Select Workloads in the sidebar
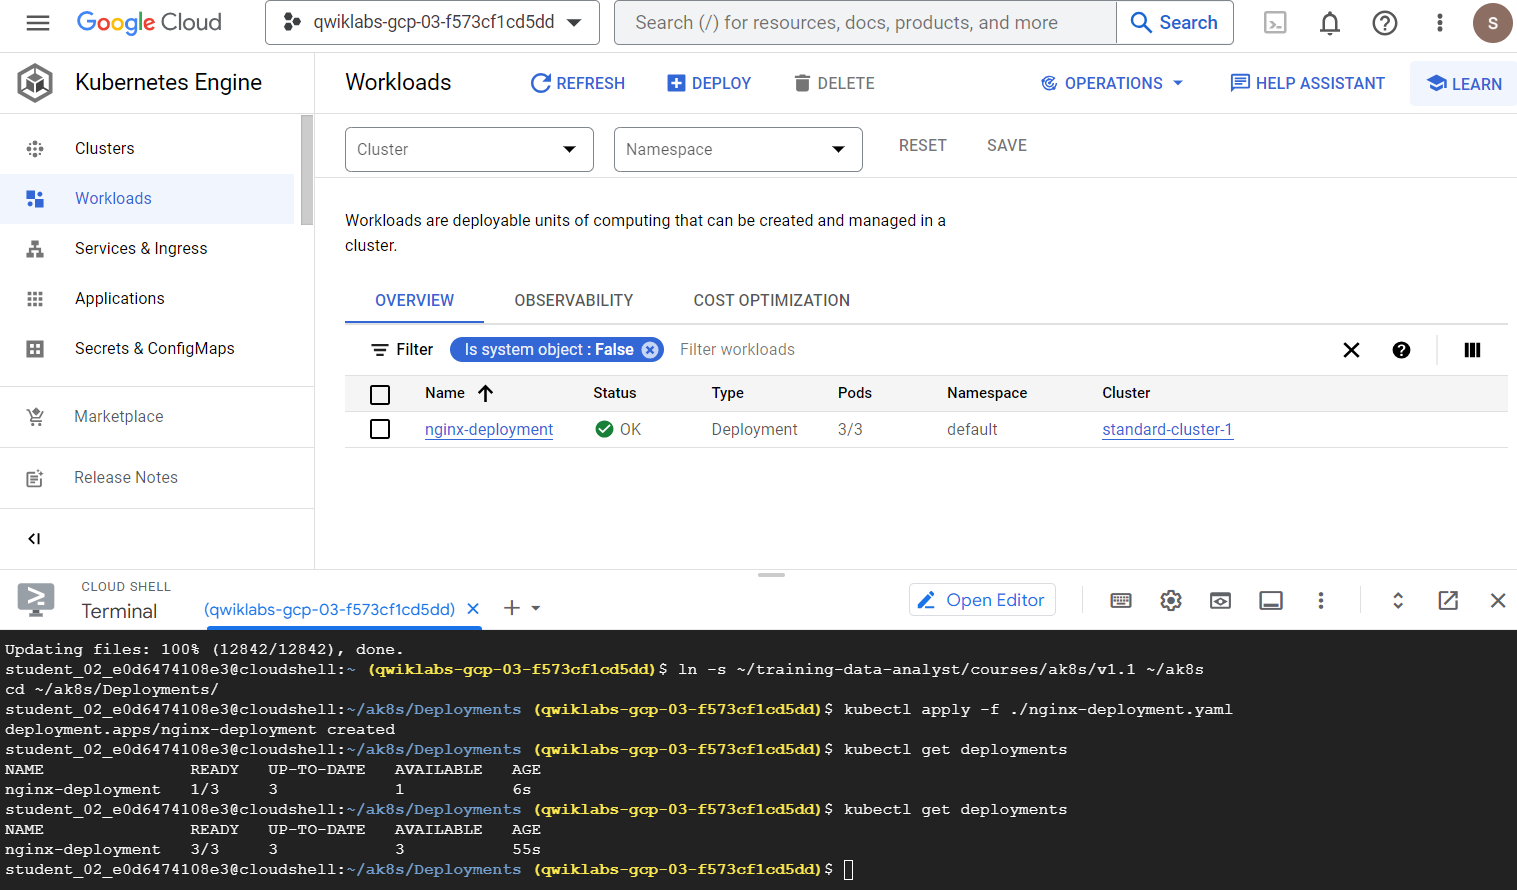The height and width of the screenshot is (890, 1517). (x=147, y=199)
